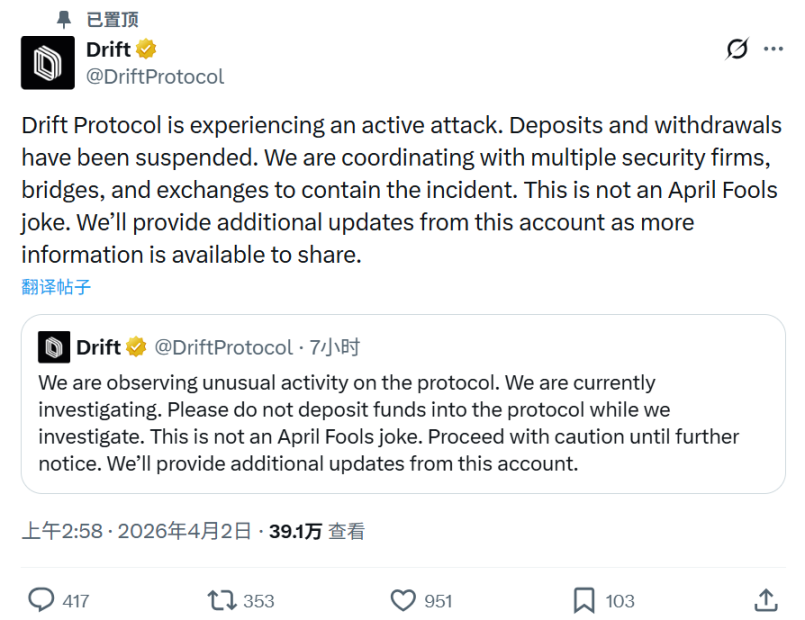
Task: Click the share upload icon
Action: [765, 600]
